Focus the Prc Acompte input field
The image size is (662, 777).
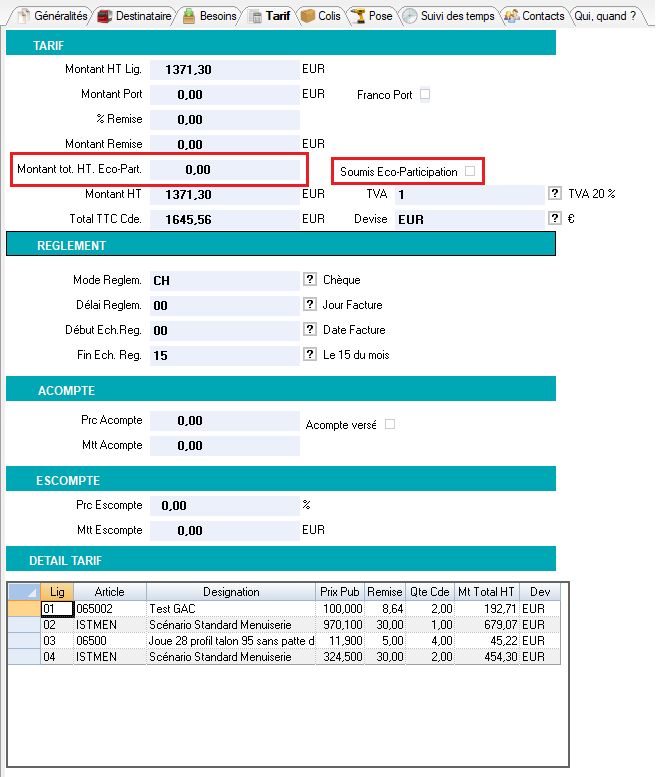(x=225, y=421)
